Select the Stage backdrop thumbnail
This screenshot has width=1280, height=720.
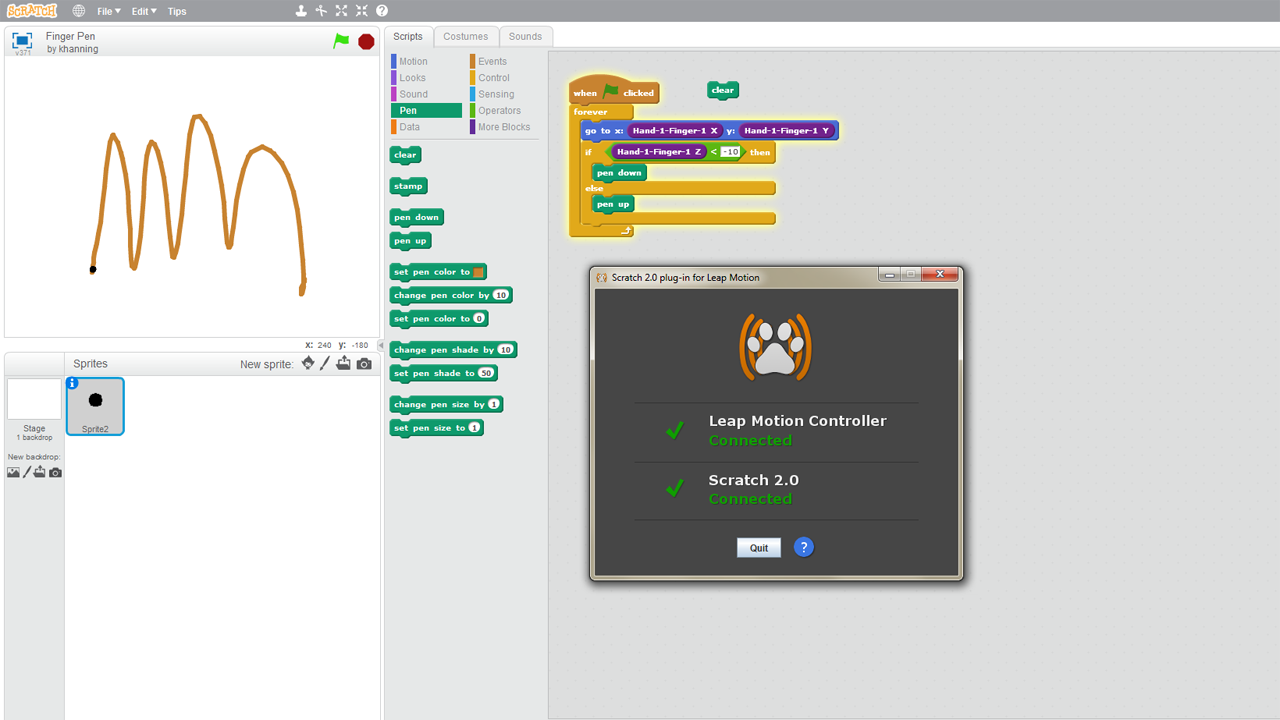(34, 400)
